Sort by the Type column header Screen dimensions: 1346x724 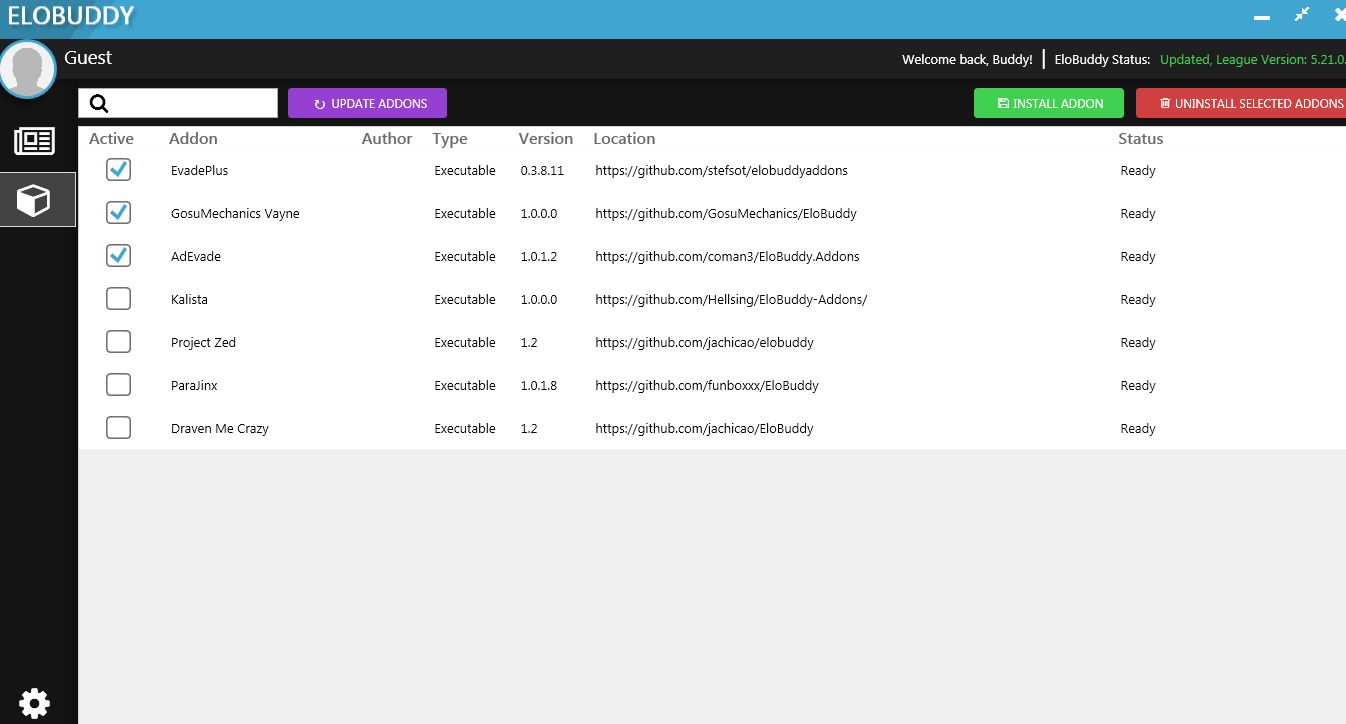(x=450, y=139)
